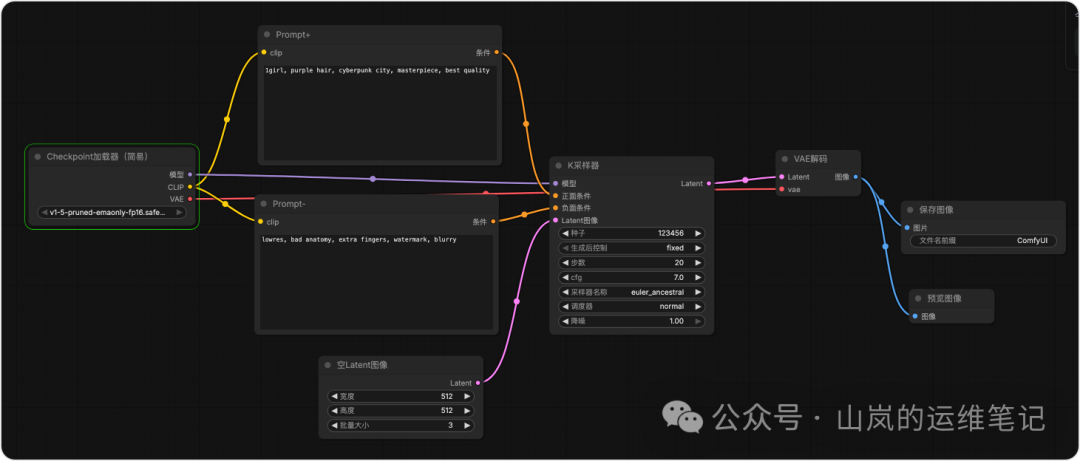Image resolution: width=1080 pixels, height=461 pixels.
Task: Click the pink Latent link midpoint before VAE解码
Action: pos(745,181)
